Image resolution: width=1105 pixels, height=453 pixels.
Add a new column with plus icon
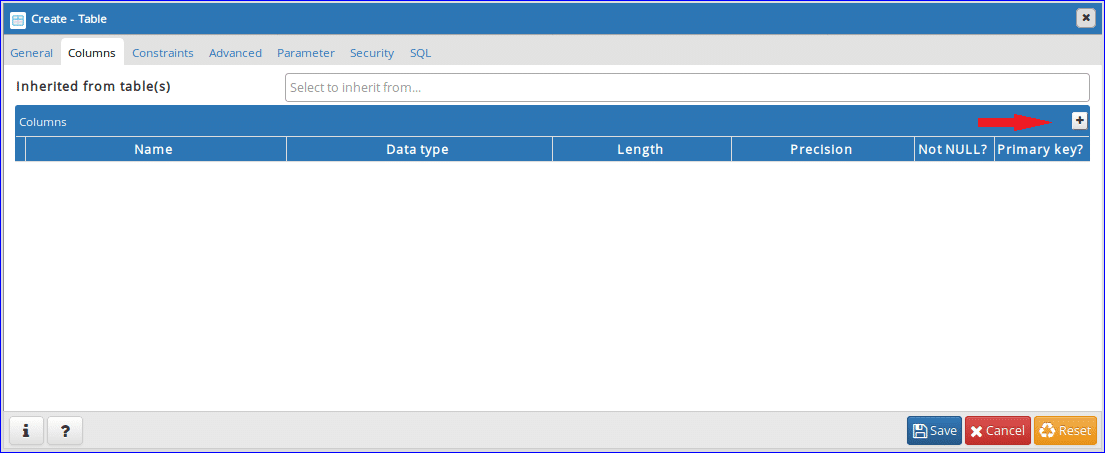coord(1079,120)
